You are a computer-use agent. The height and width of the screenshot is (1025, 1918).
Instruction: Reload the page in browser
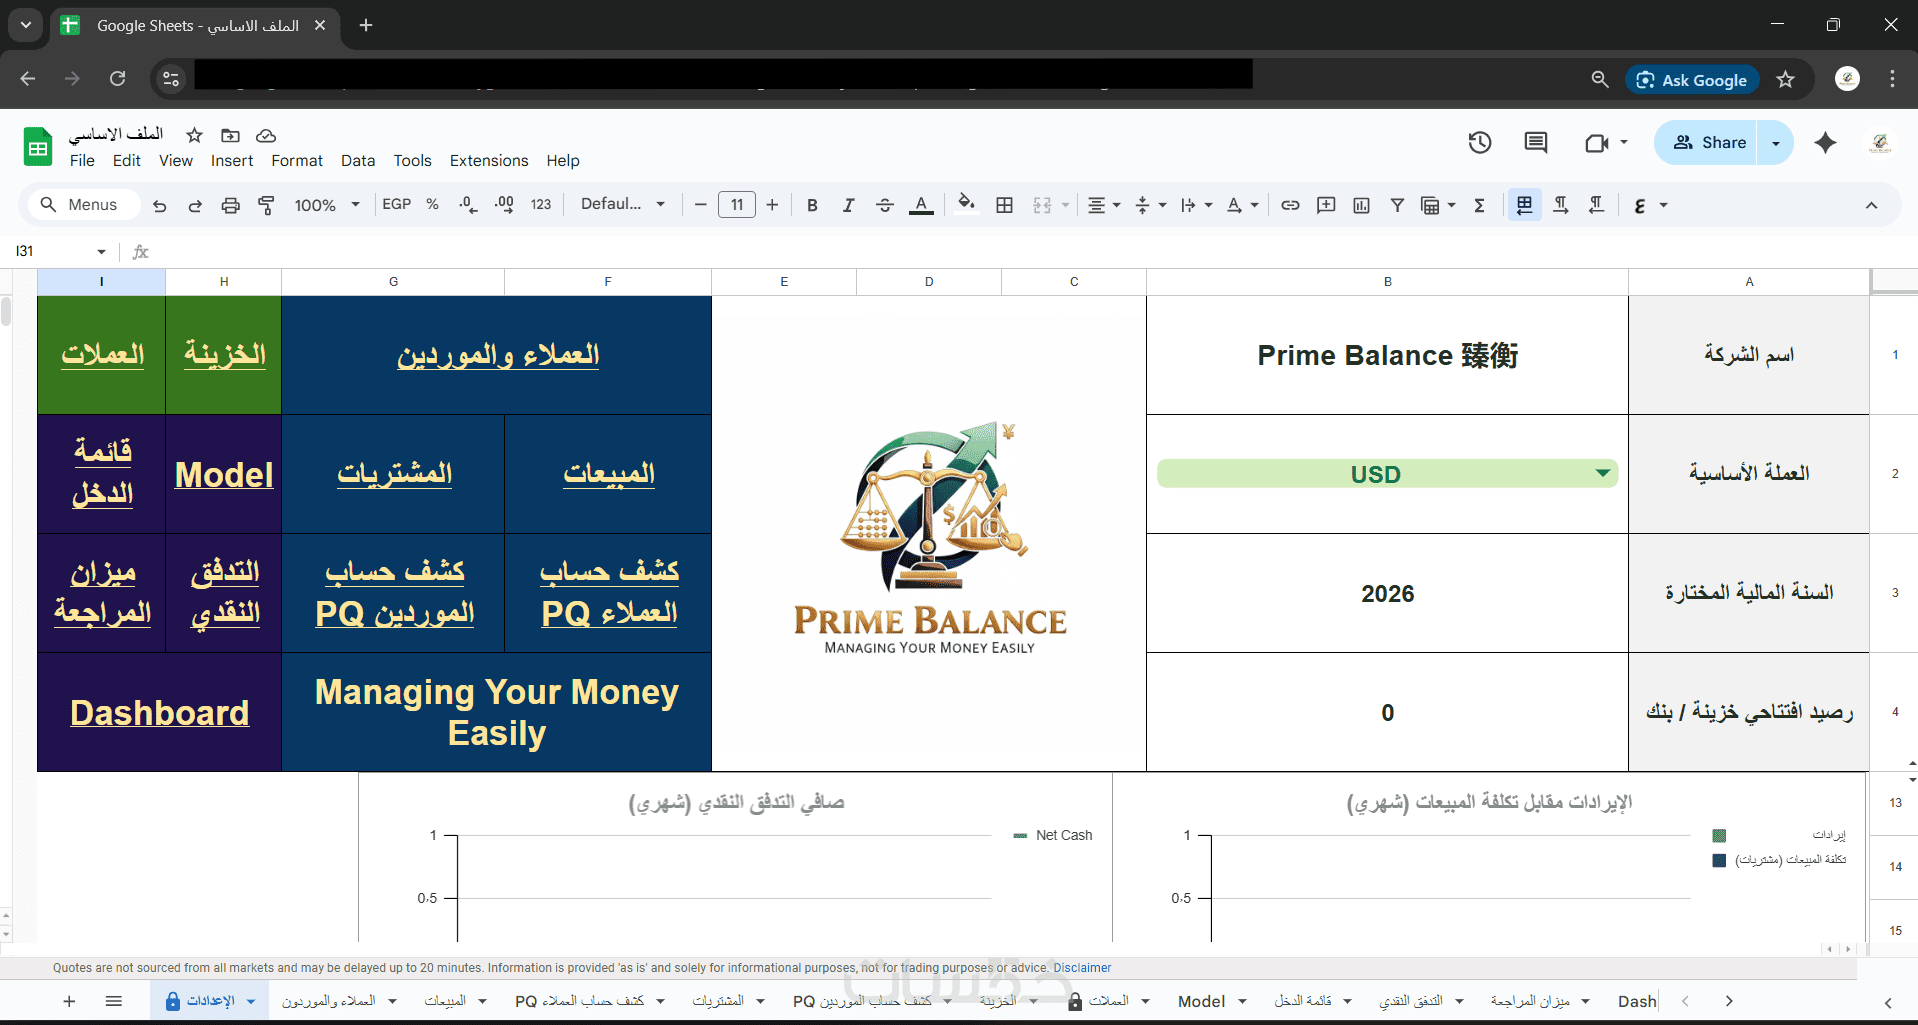118,79
